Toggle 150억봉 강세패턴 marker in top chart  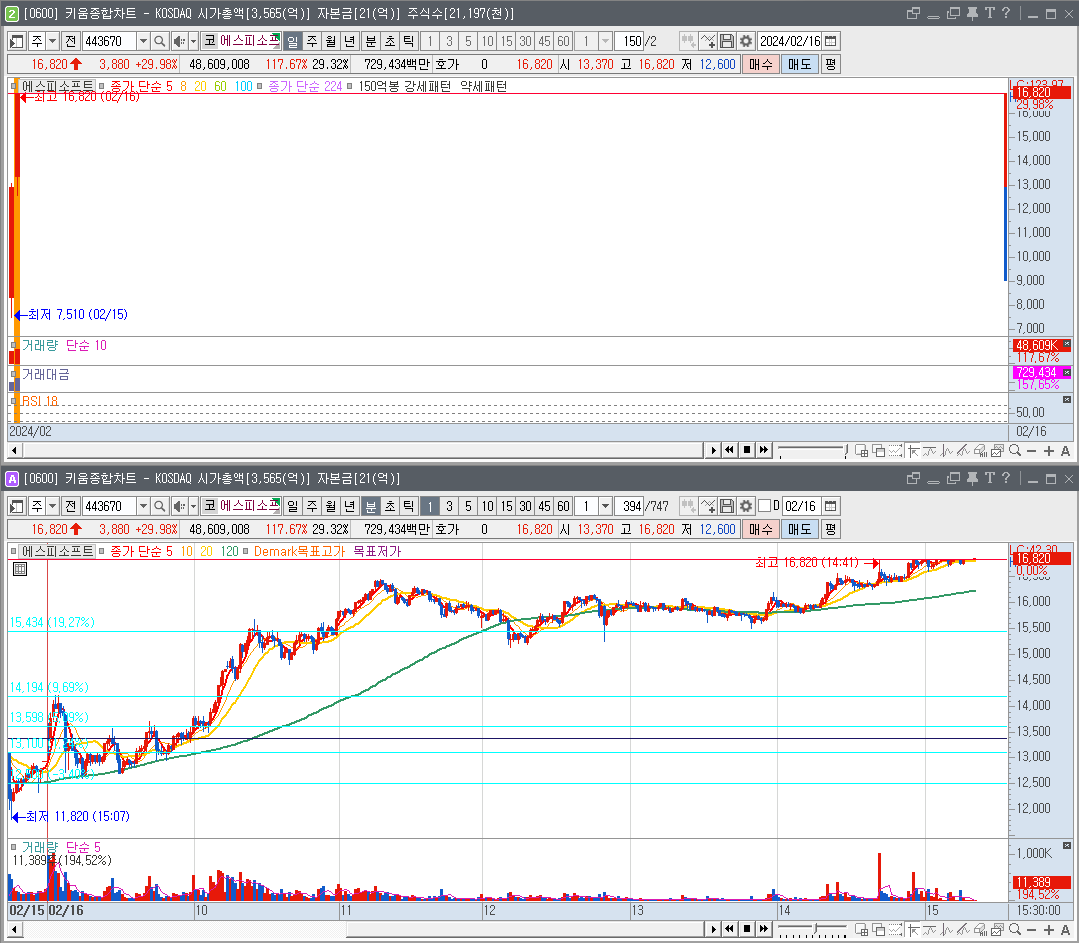click(350, 86)
